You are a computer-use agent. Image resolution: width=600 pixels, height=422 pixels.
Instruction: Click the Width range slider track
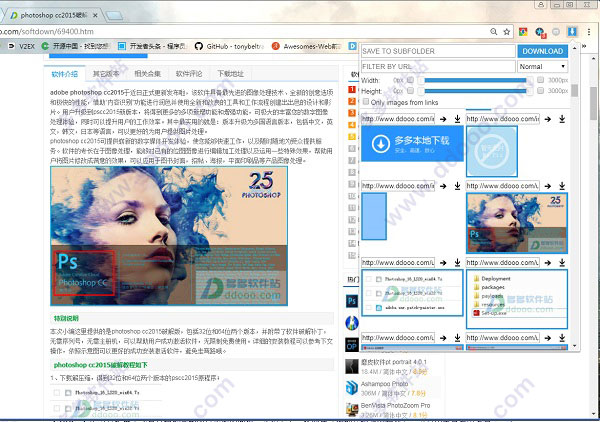click(474, 80)
